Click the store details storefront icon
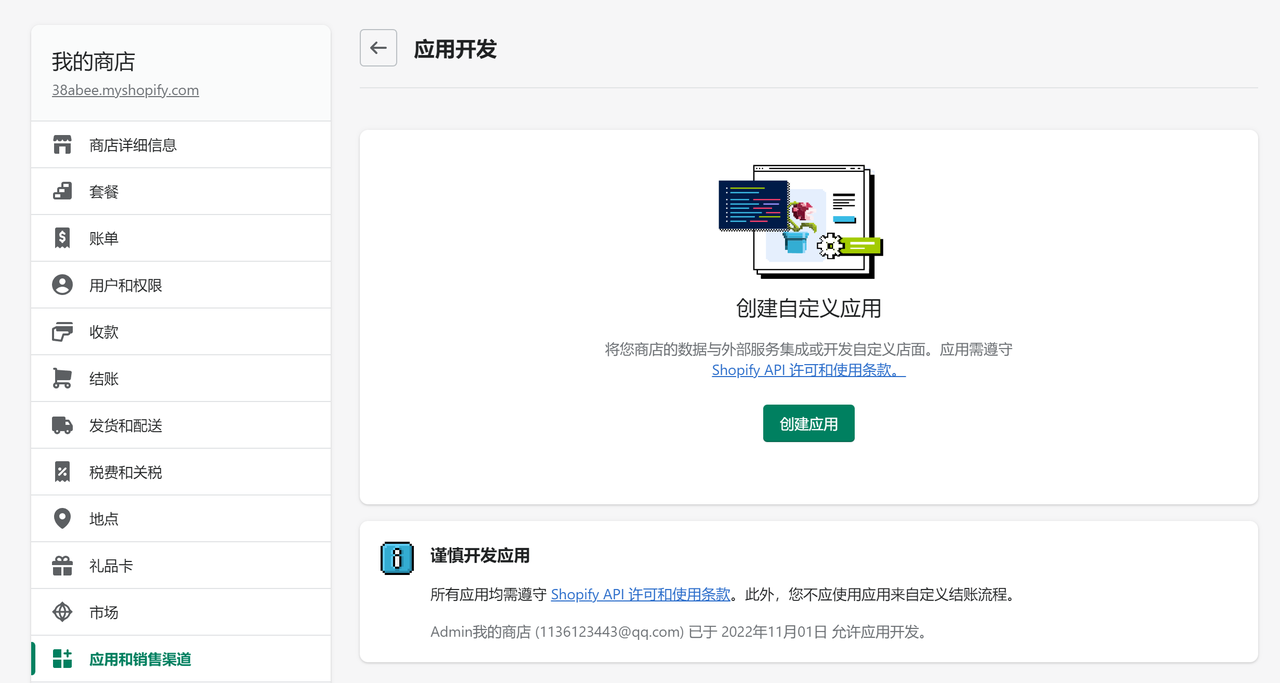 pyautogui.click(x=62, y=145)
